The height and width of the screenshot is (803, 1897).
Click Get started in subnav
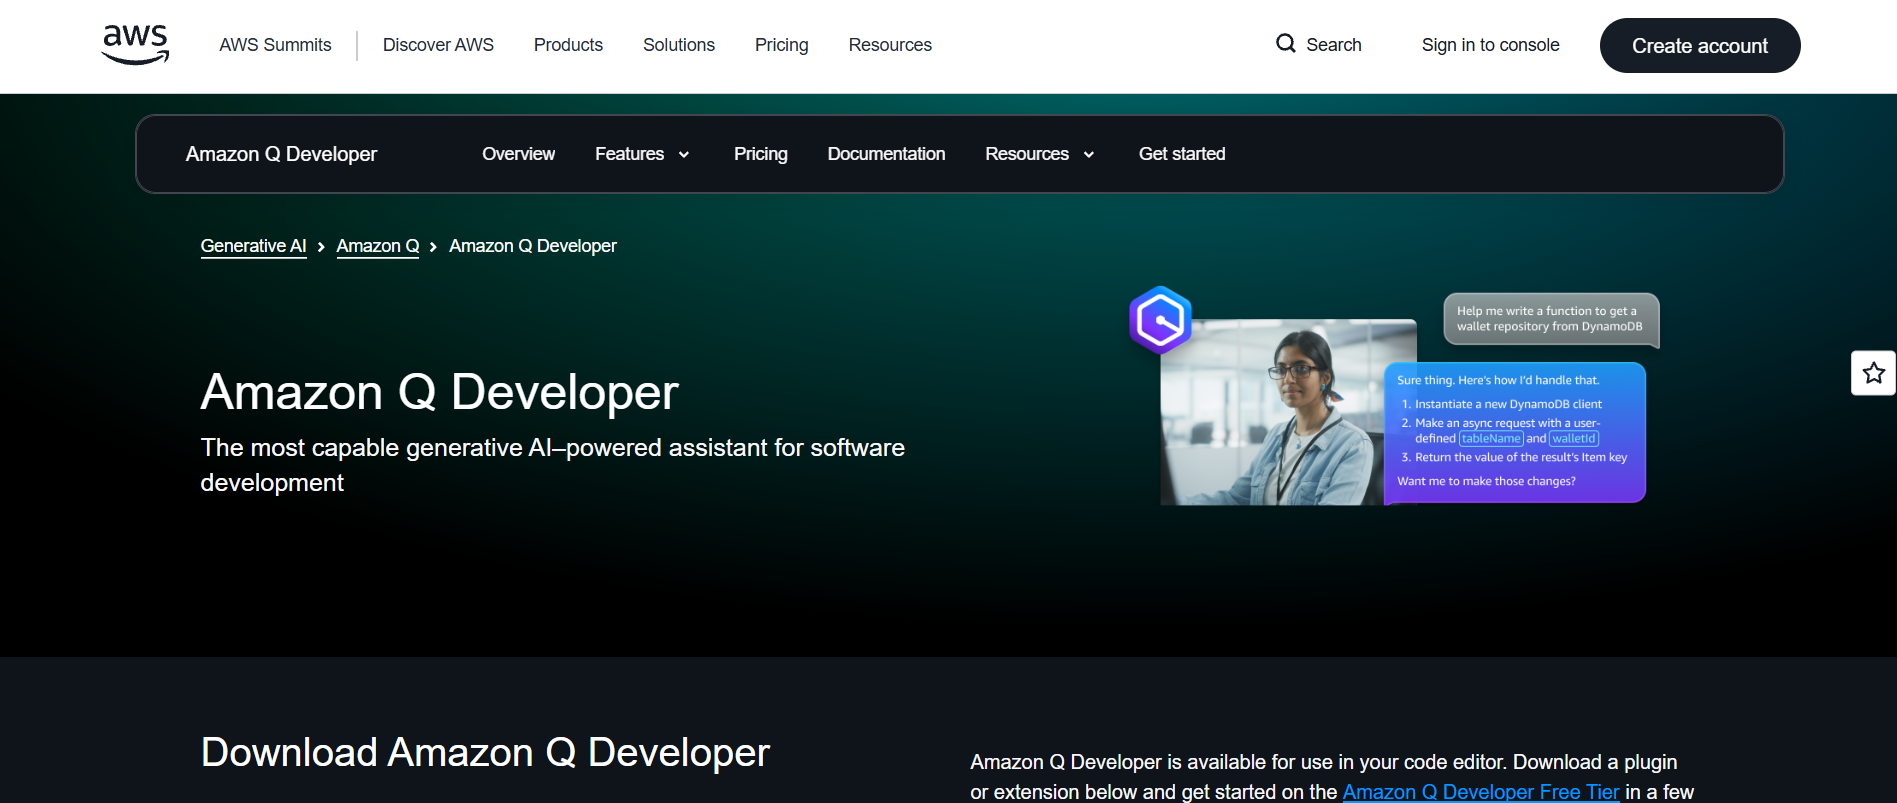[x=1182, y=154]
